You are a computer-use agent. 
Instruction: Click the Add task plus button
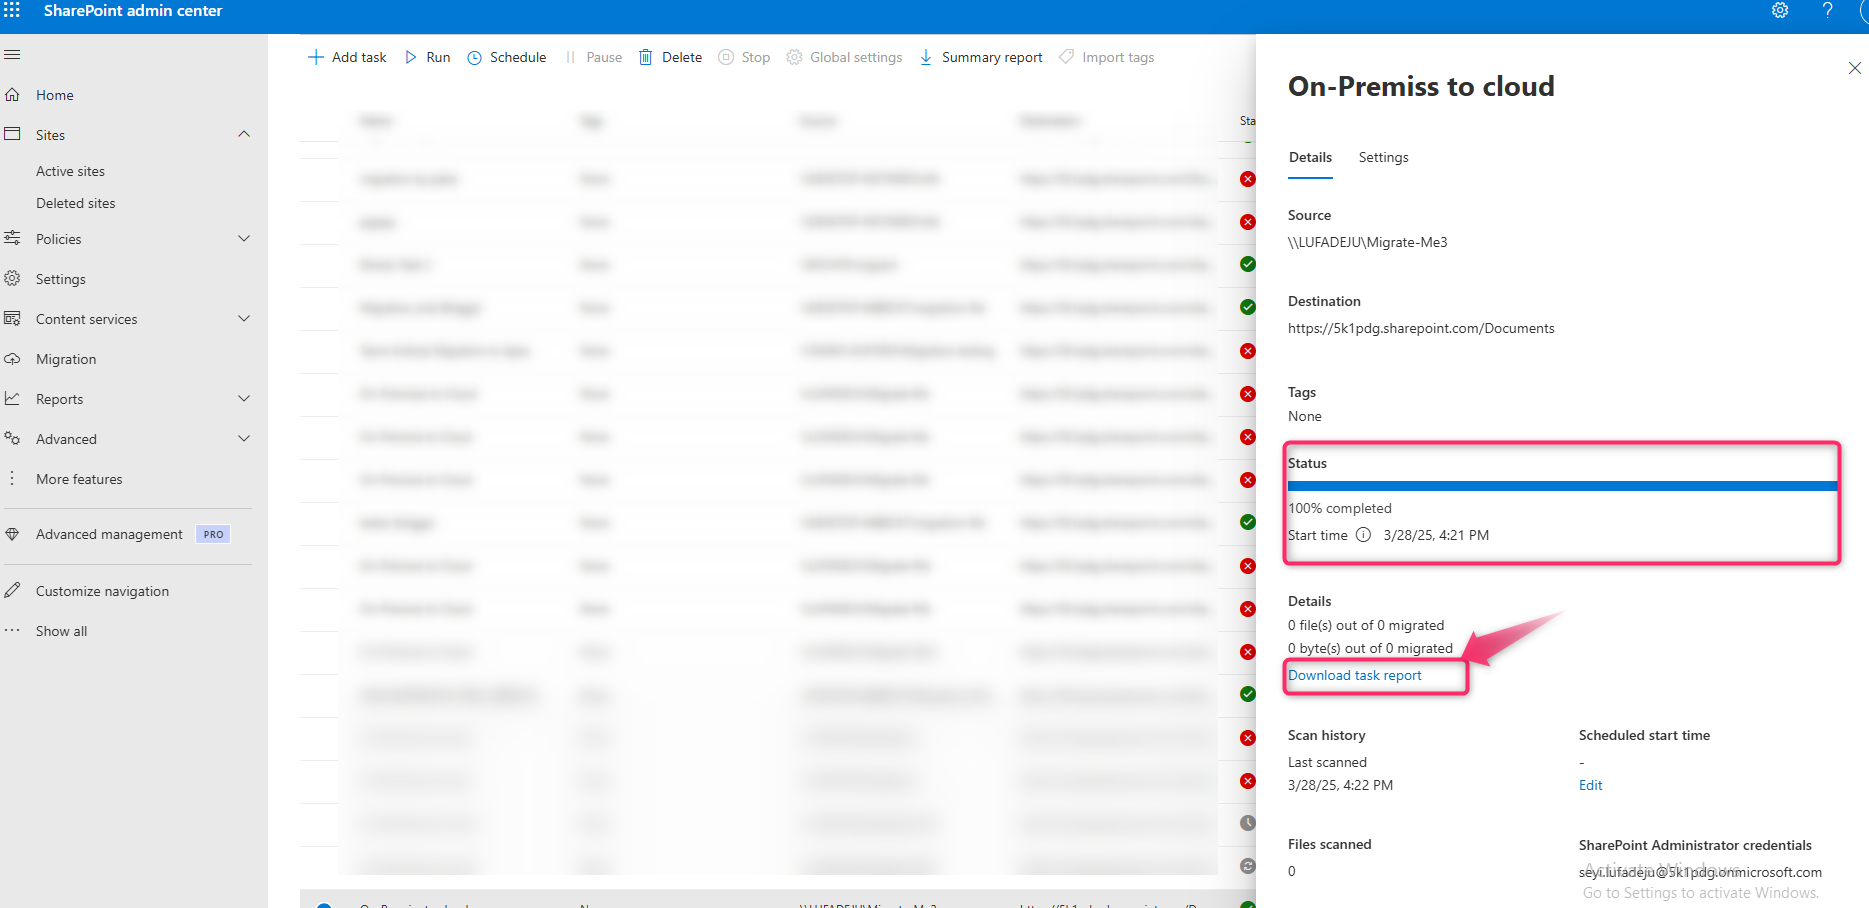[347, 57]
